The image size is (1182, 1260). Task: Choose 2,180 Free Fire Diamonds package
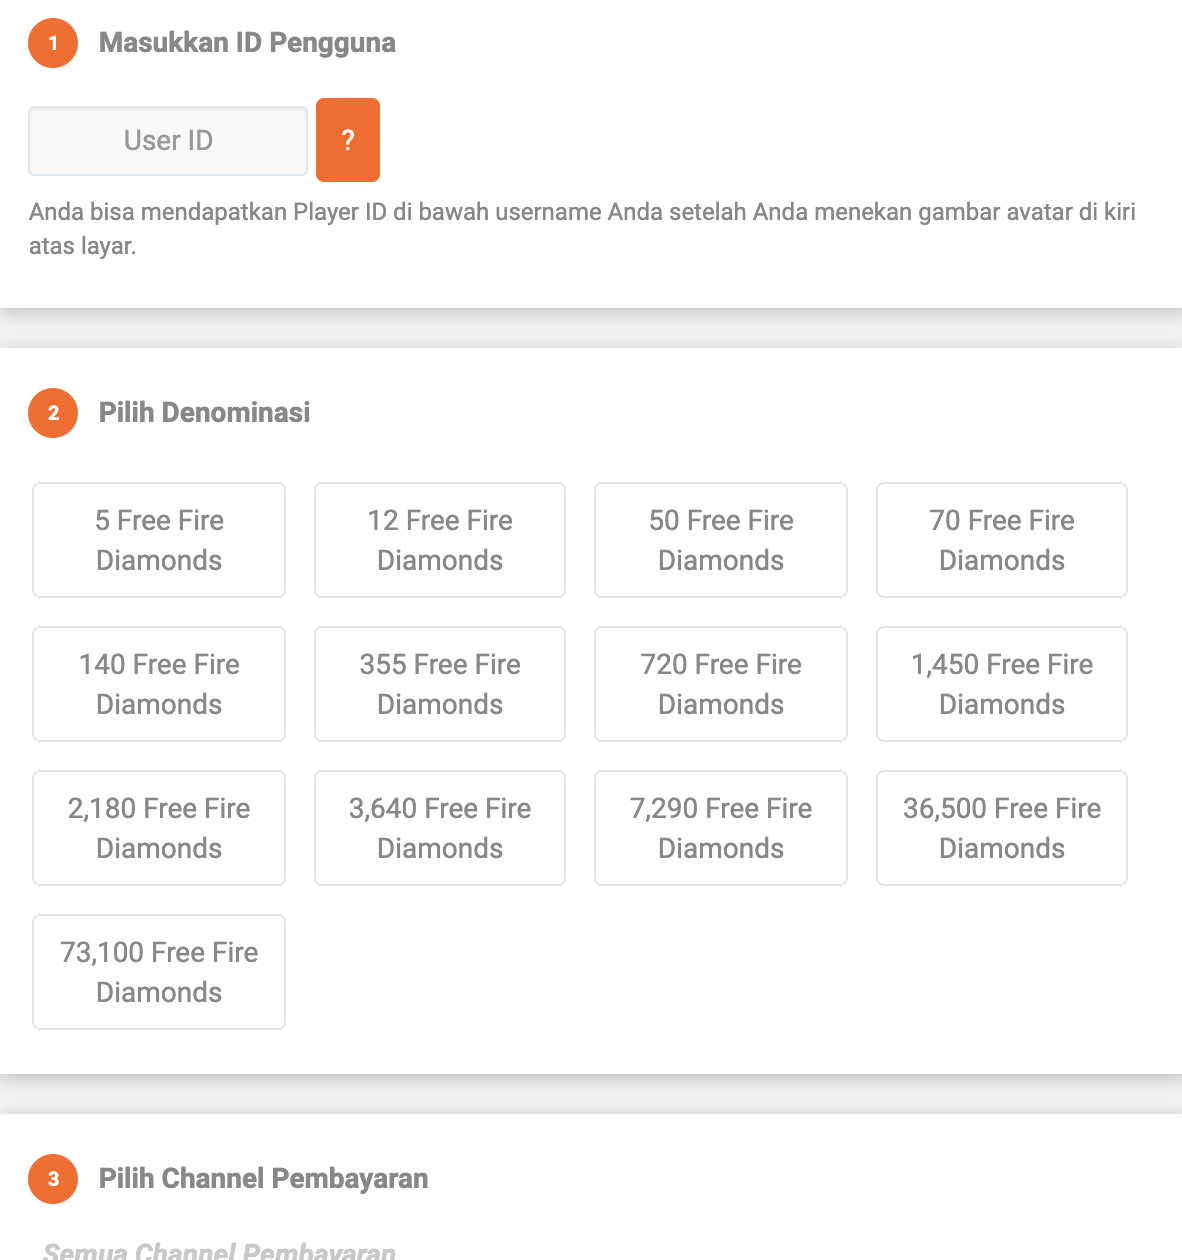(x=159, y=828)
